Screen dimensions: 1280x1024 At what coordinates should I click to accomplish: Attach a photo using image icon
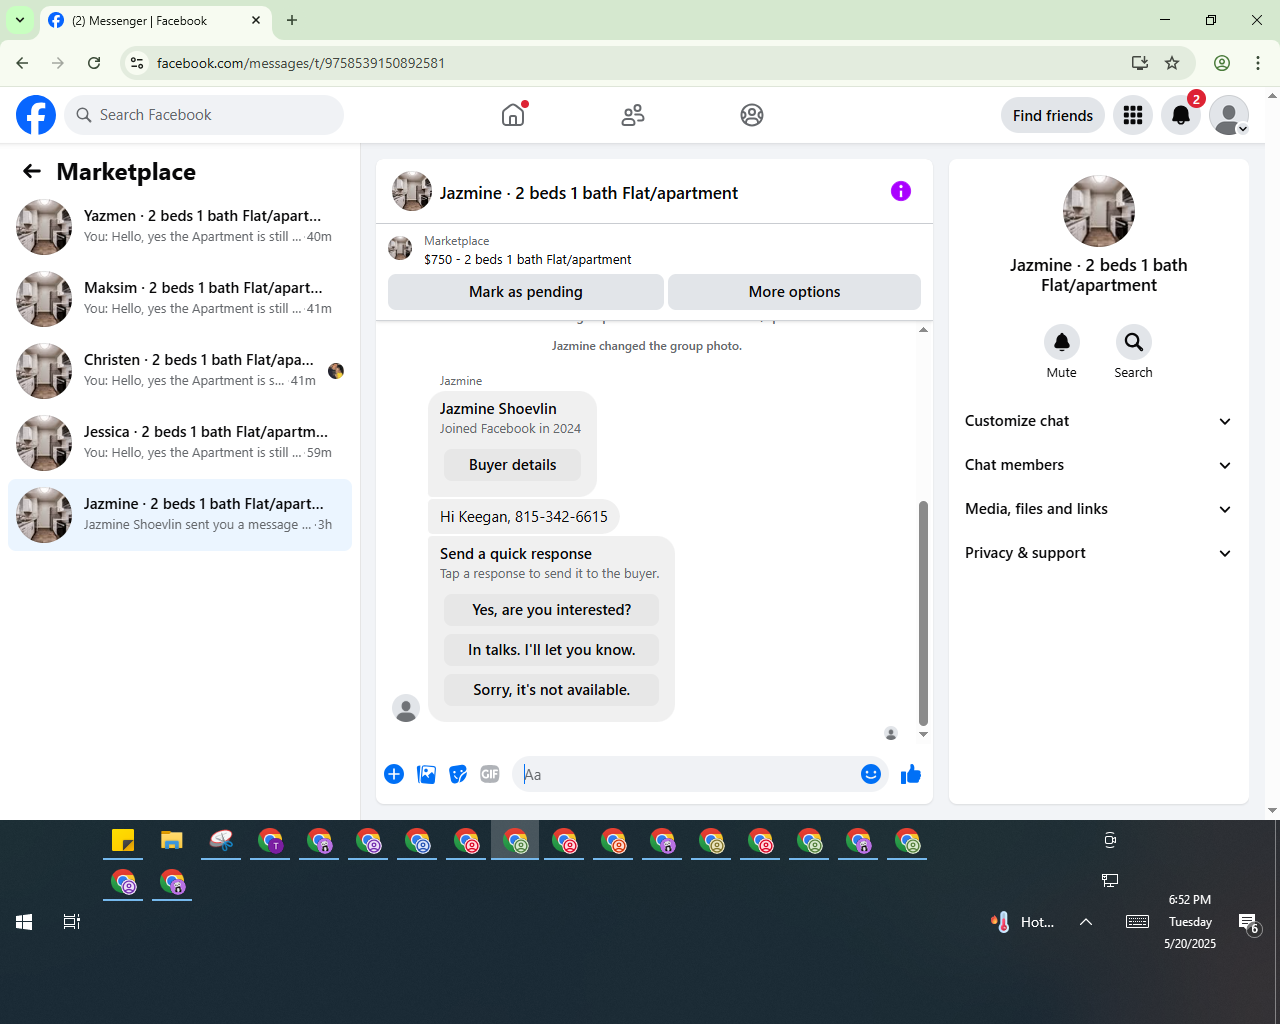(426, 774)
